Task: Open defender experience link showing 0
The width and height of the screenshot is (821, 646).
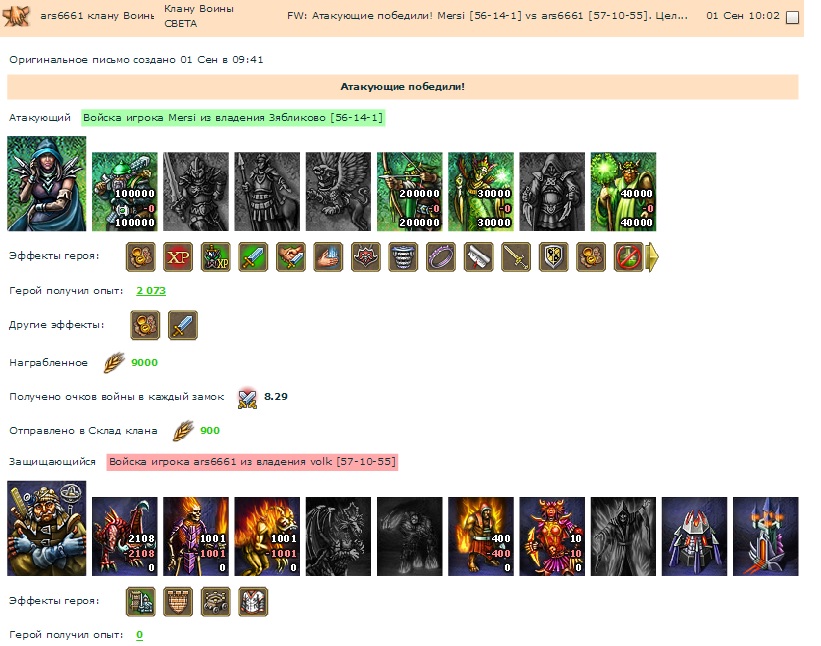Action: point(139,635)
